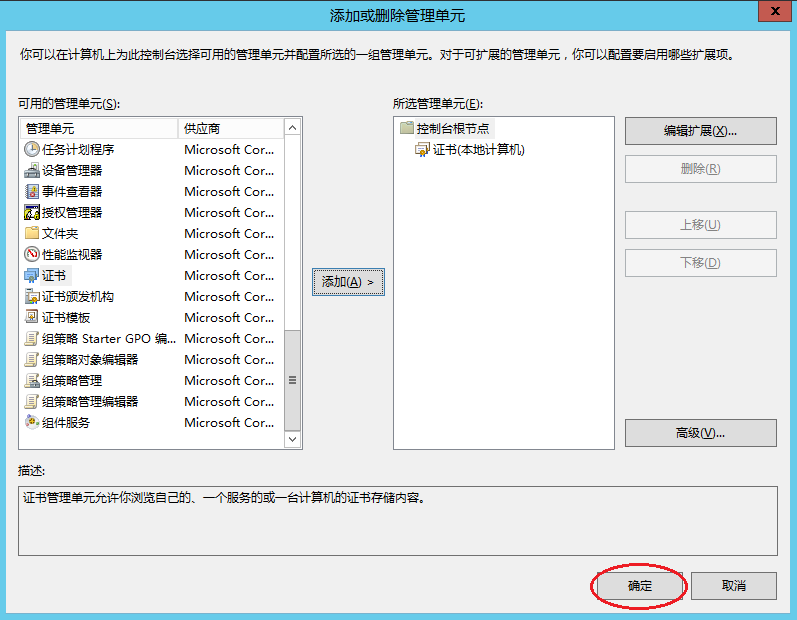
Task: Select 控制台根节点 in selected snap-ins
Action: (453, 129)
